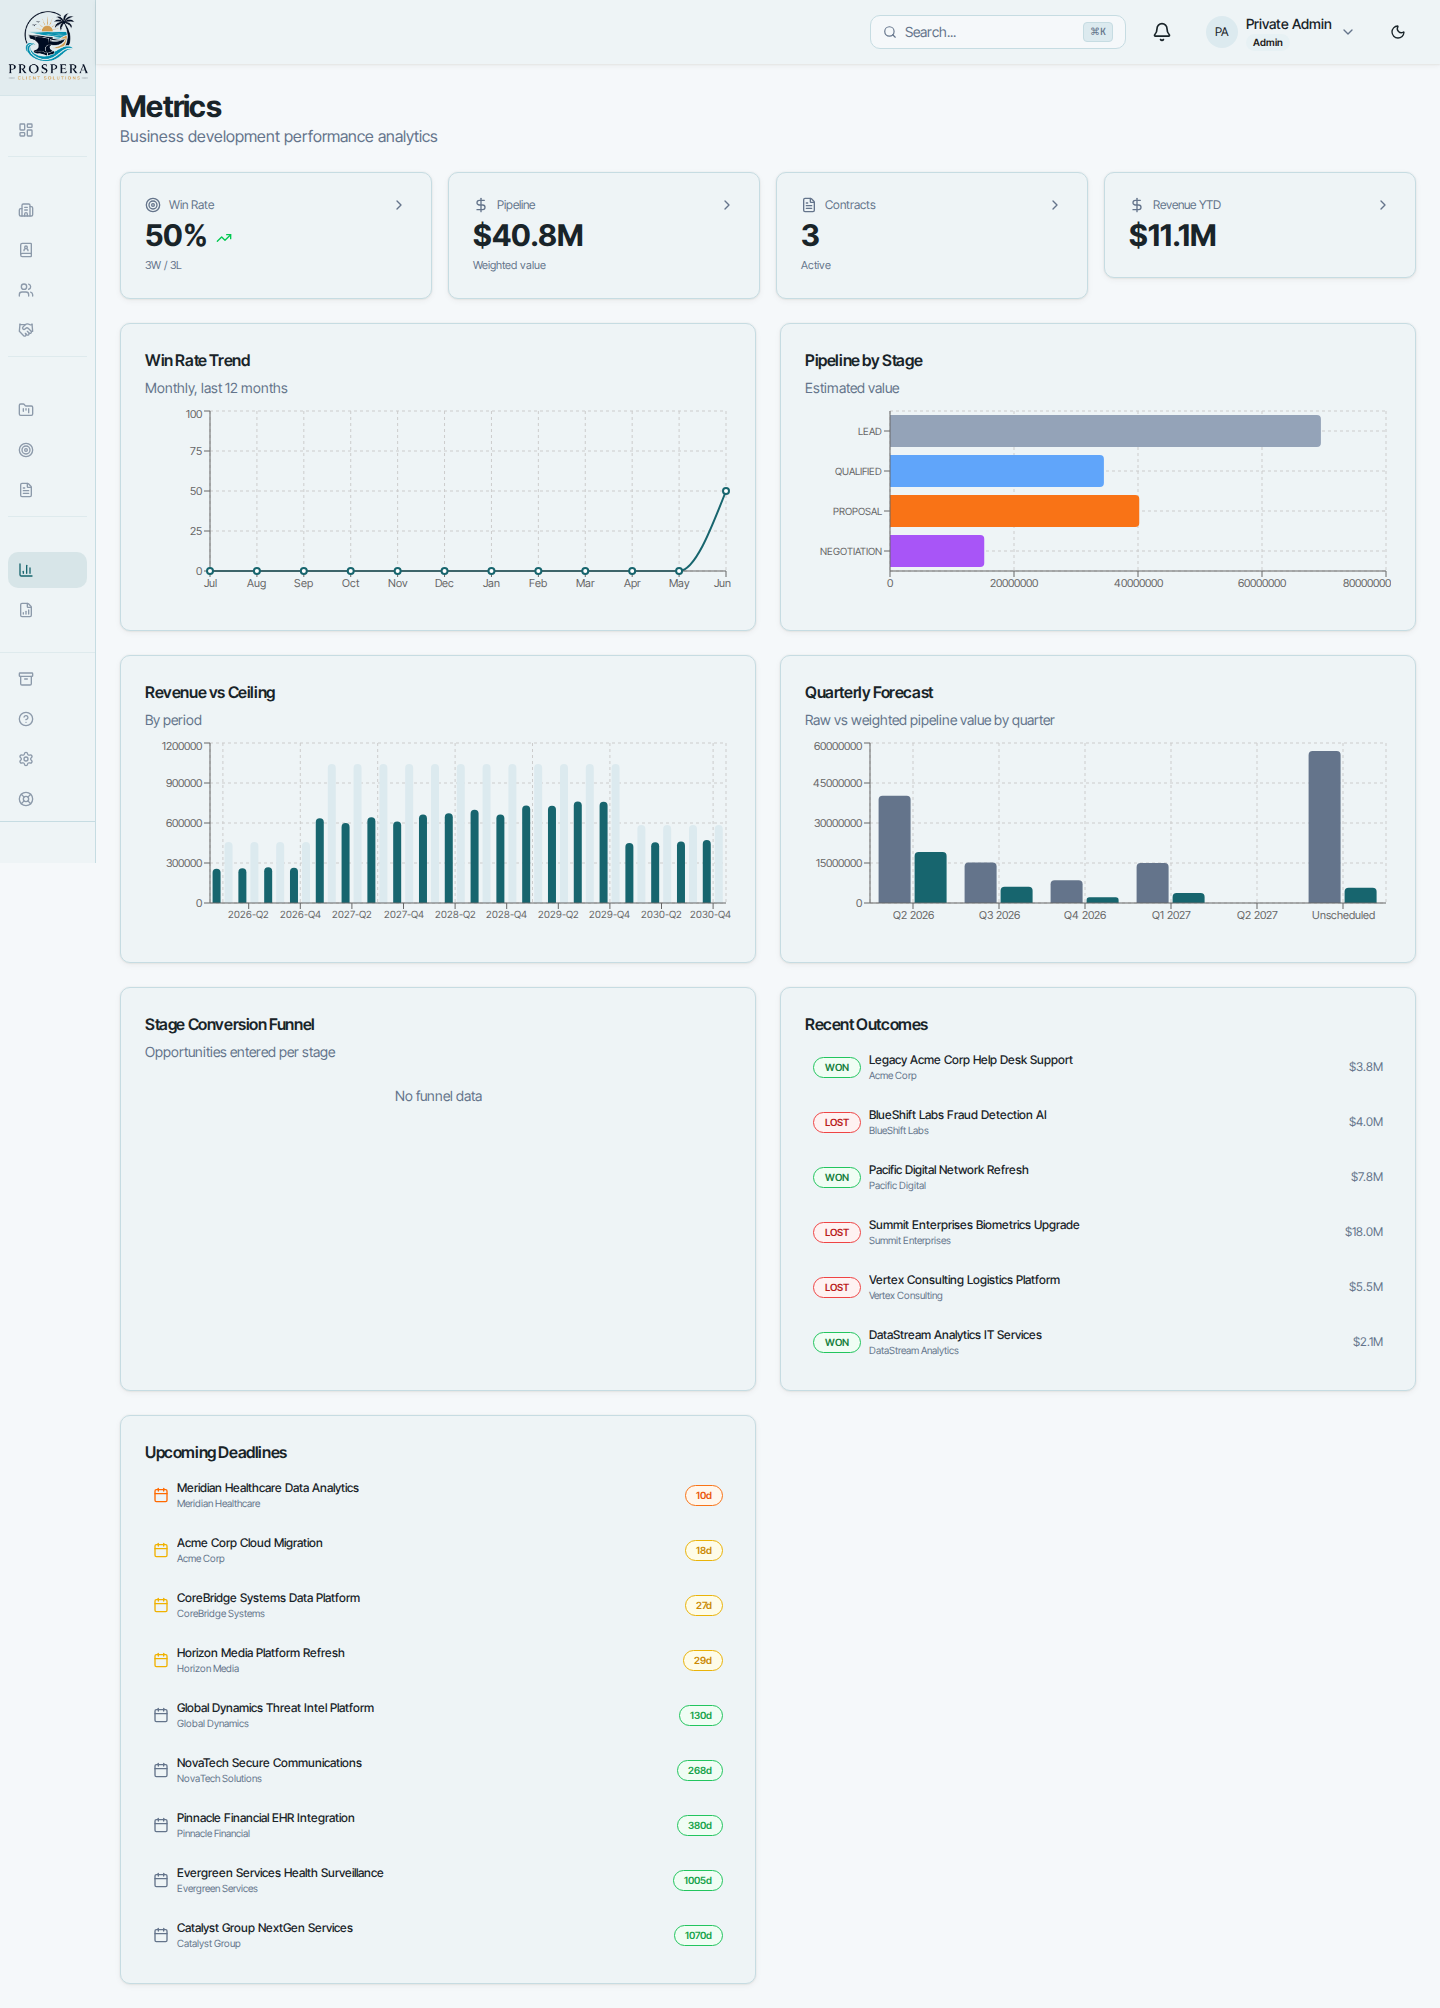Click the purple NEGOTIATION bar

pyautogui.click(x=937, y=551)
